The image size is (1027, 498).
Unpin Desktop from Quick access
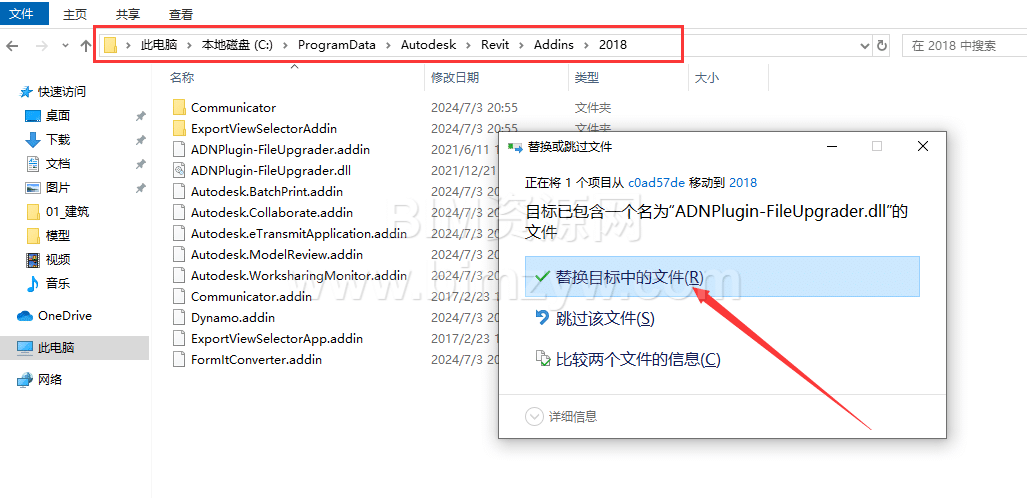(x=140, y=116)
